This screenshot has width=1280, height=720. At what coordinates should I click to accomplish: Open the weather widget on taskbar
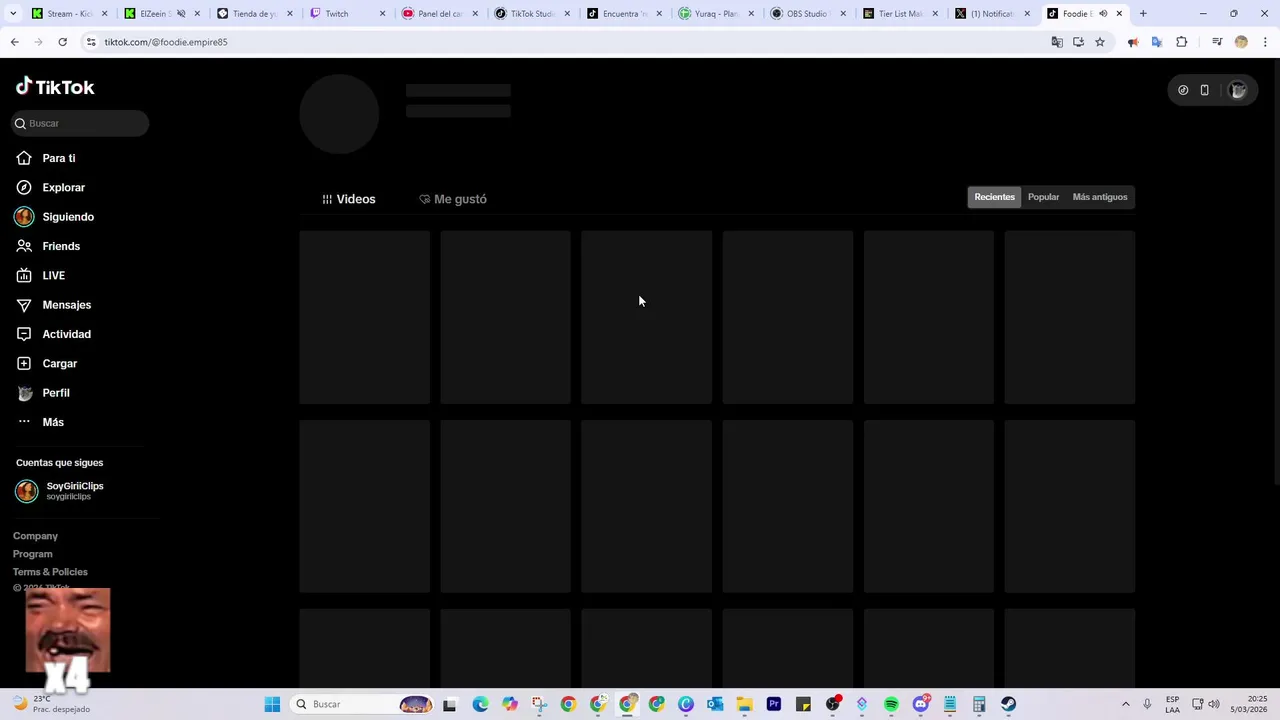[52, 704]
